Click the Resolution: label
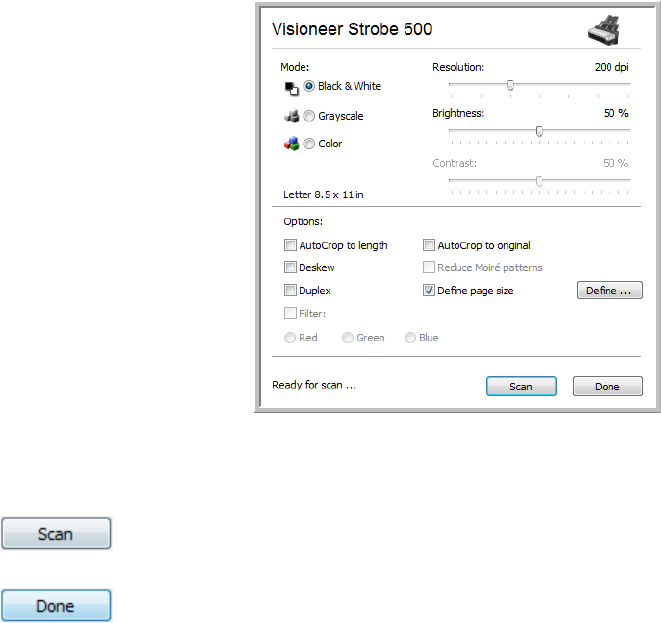 (x=458, y=67)
